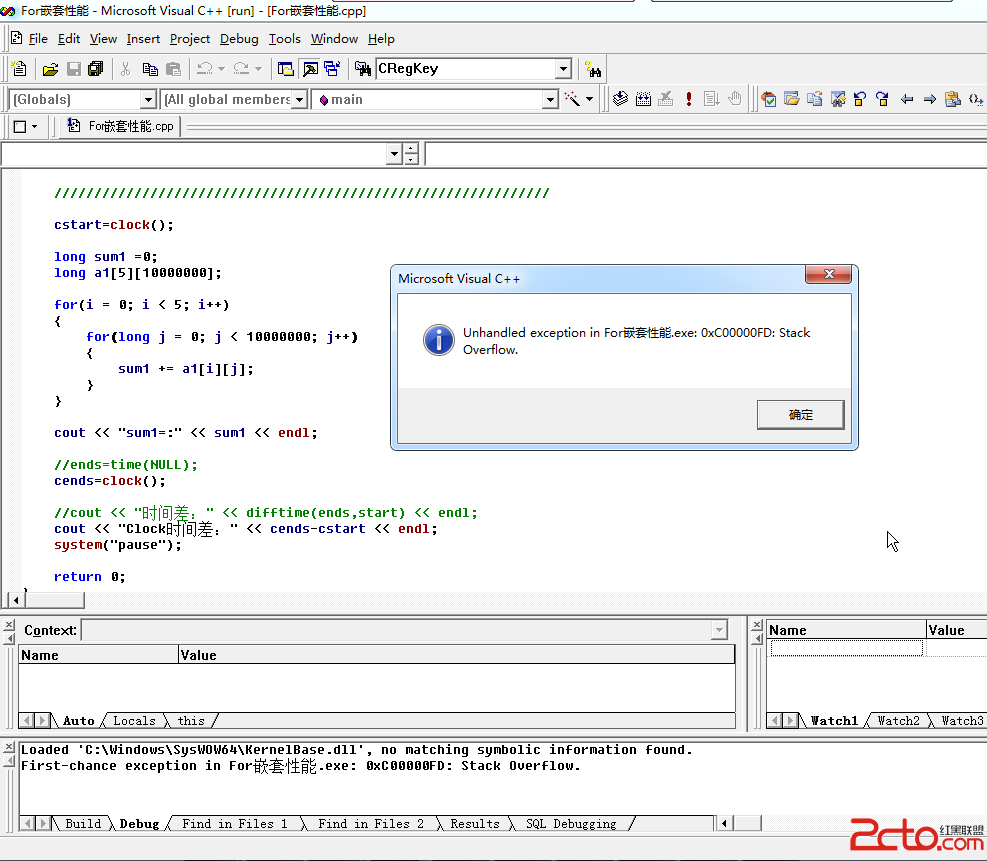Click the 确定 button in error dialog

coord(800,415)
